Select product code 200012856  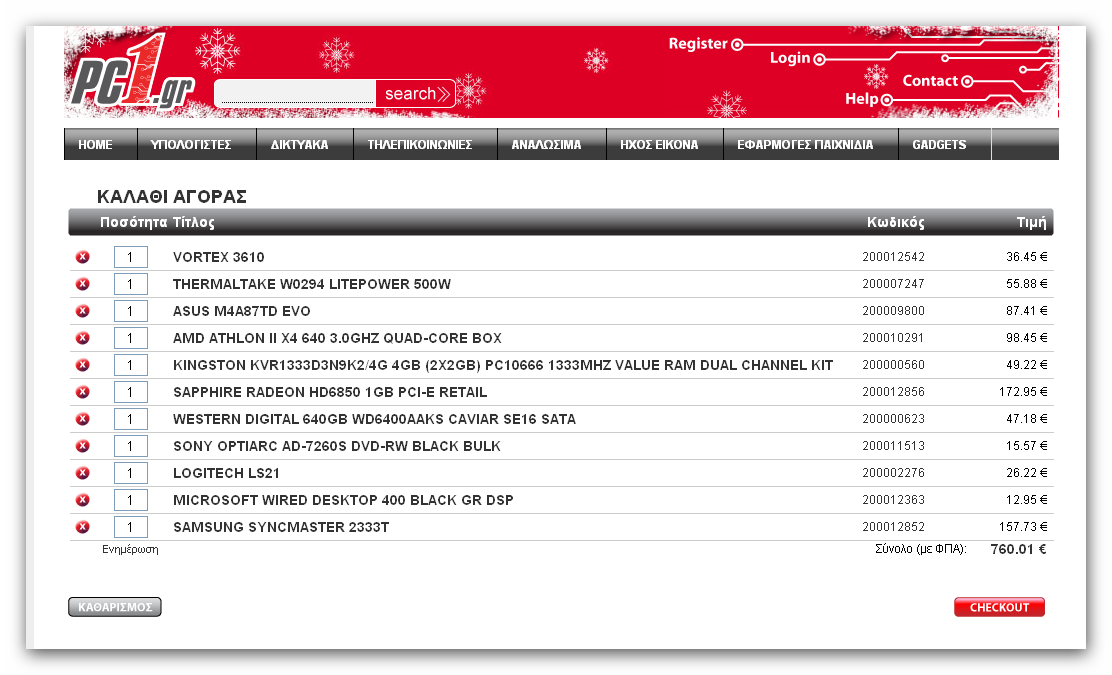point(894,391)
